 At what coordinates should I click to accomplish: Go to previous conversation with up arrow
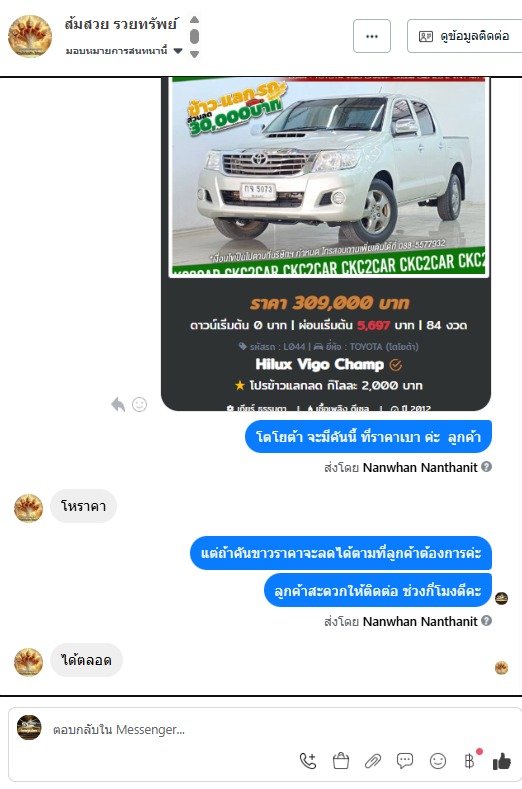(194, 20)
